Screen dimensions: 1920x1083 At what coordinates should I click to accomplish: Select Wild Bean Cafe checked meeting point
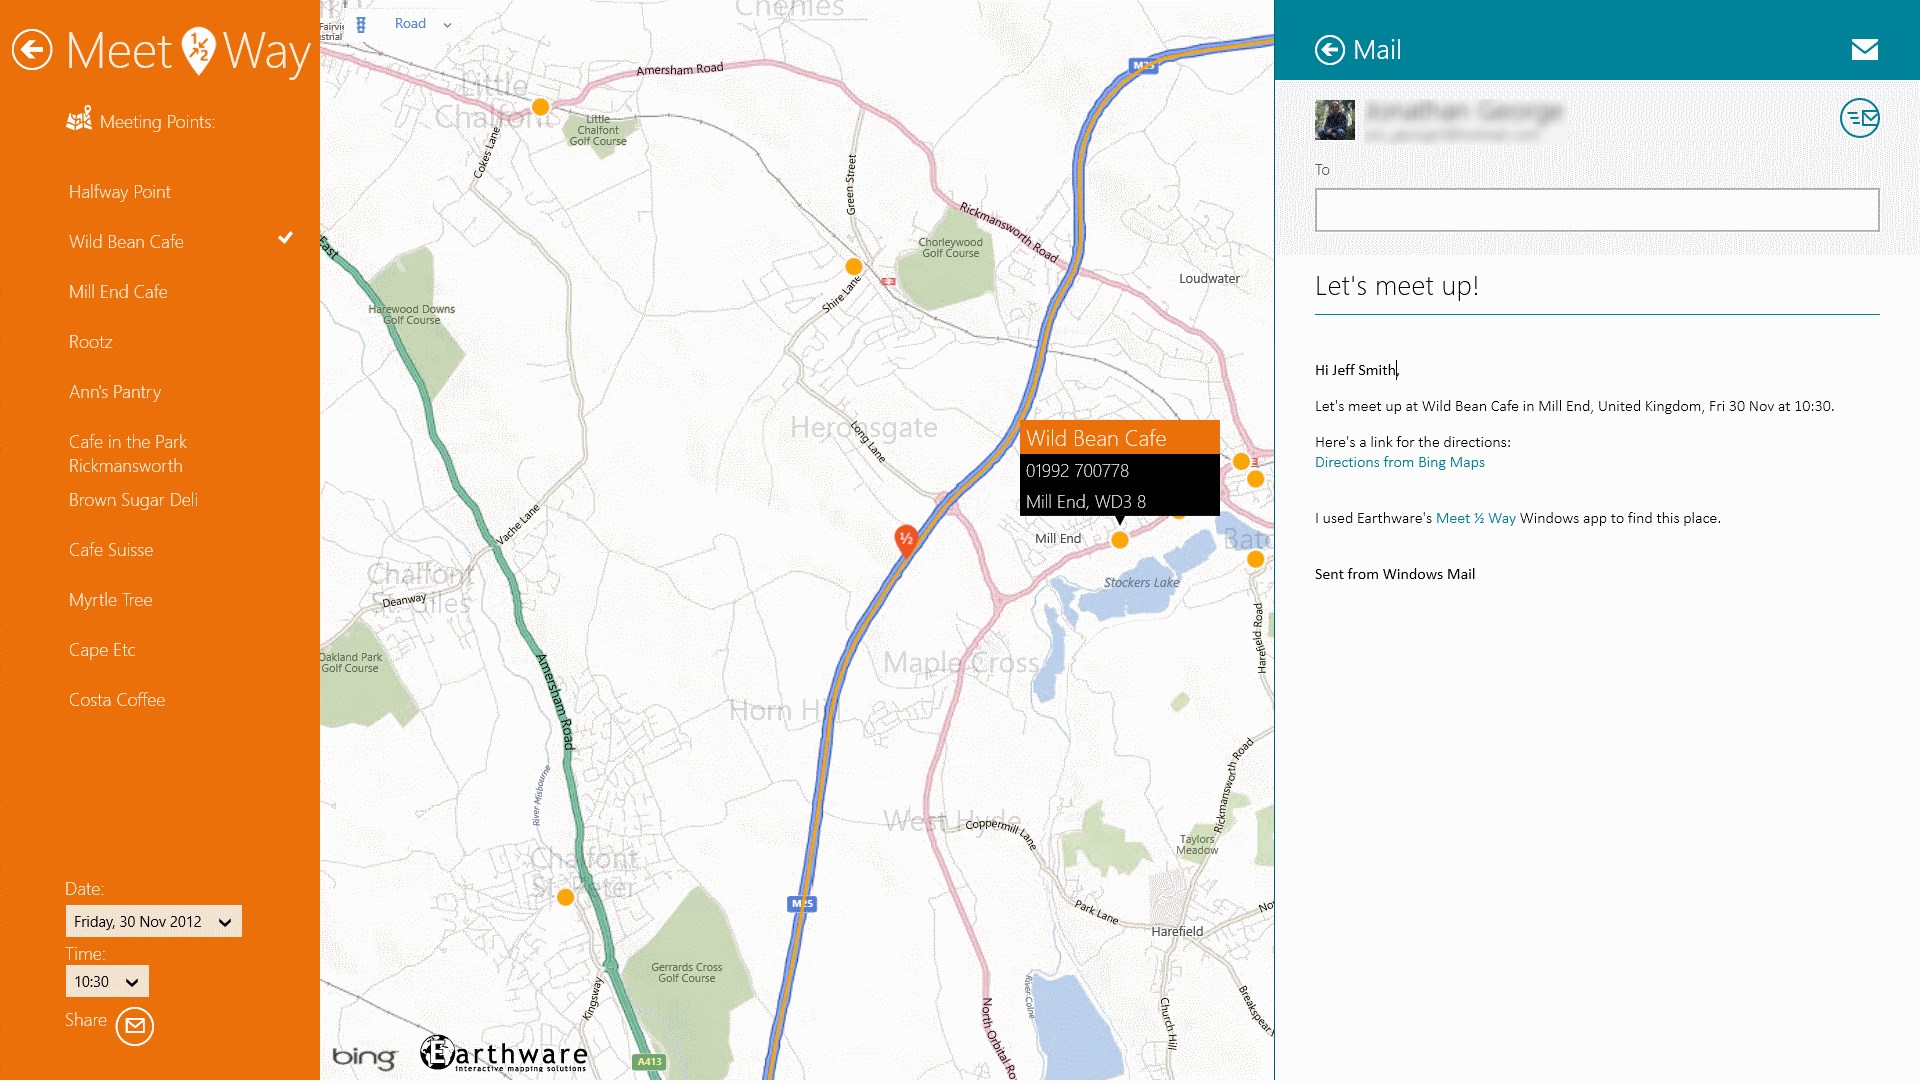(x=127, y=242)
